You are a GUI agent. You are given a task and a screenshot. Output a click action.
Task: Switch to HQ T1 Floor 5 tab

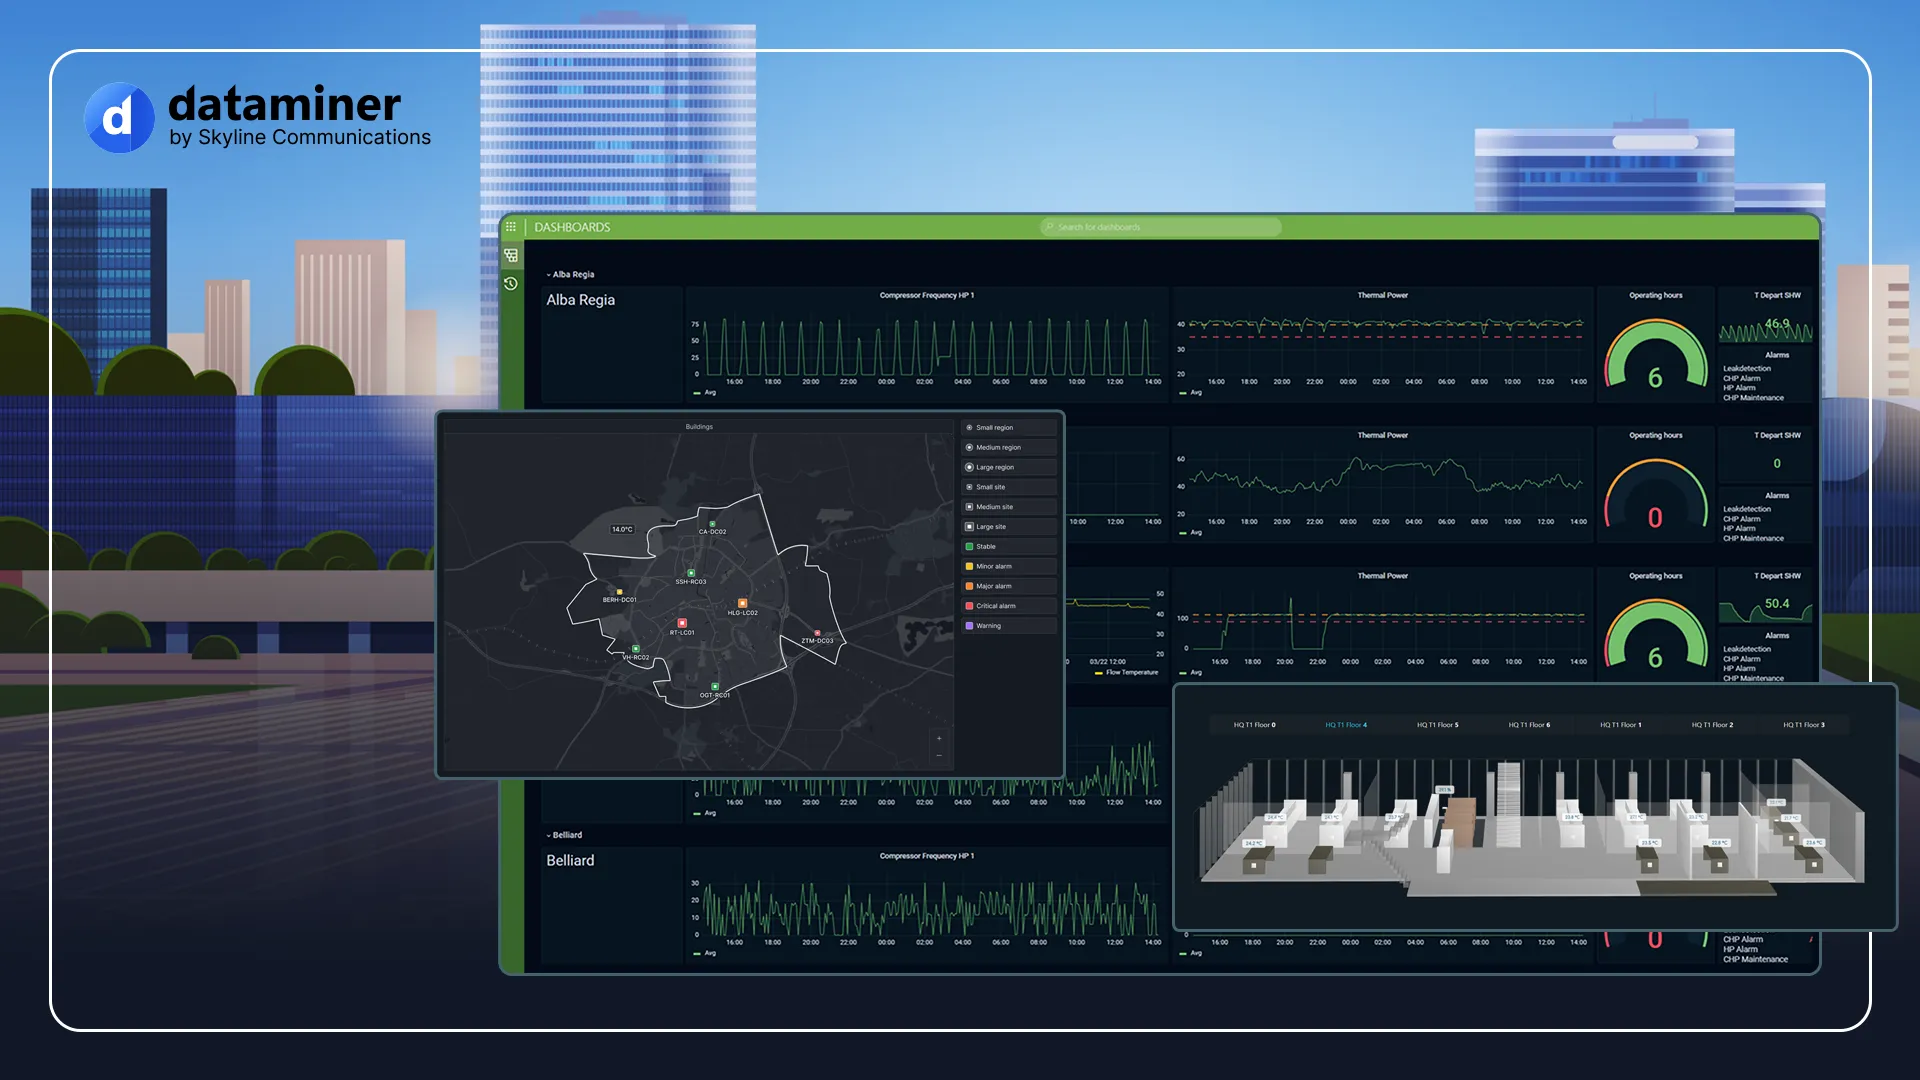pos(1437,725)
